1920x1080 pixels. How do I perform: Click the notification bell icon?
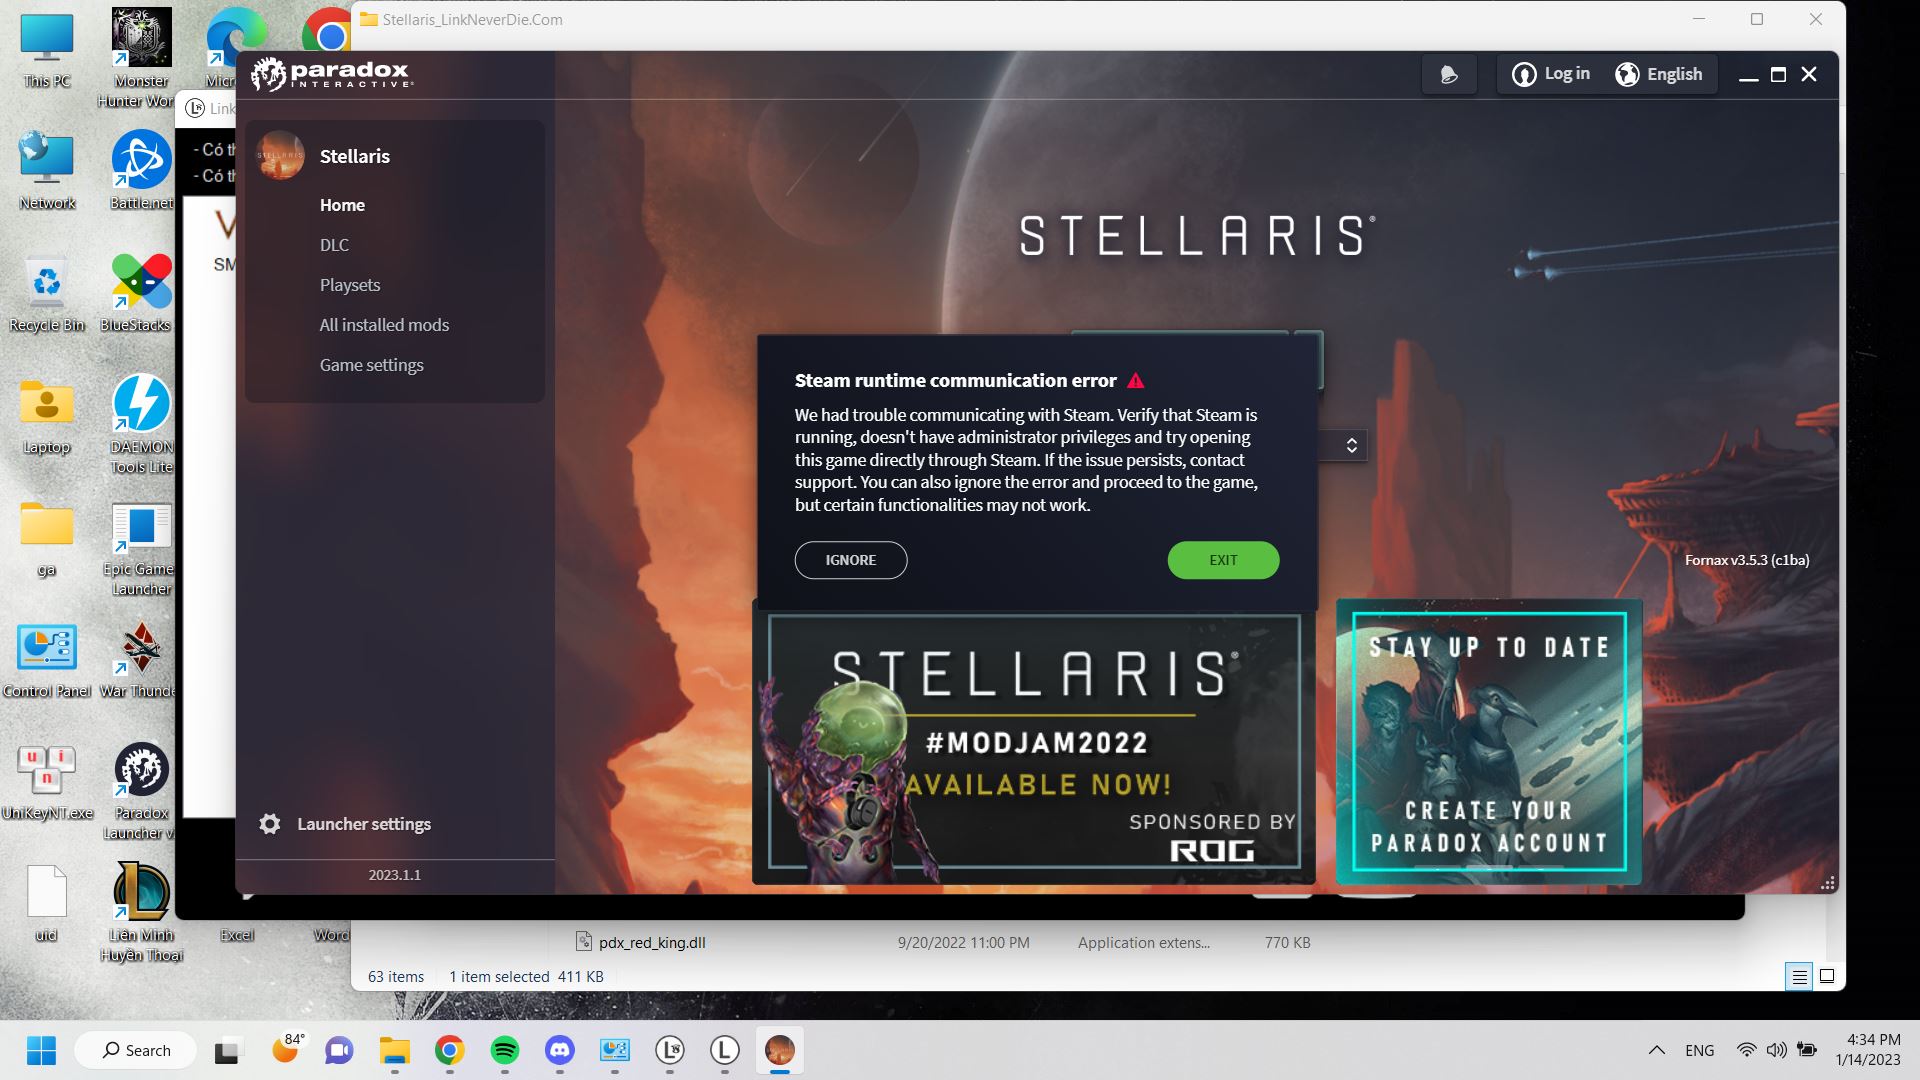coord(1448,74)
